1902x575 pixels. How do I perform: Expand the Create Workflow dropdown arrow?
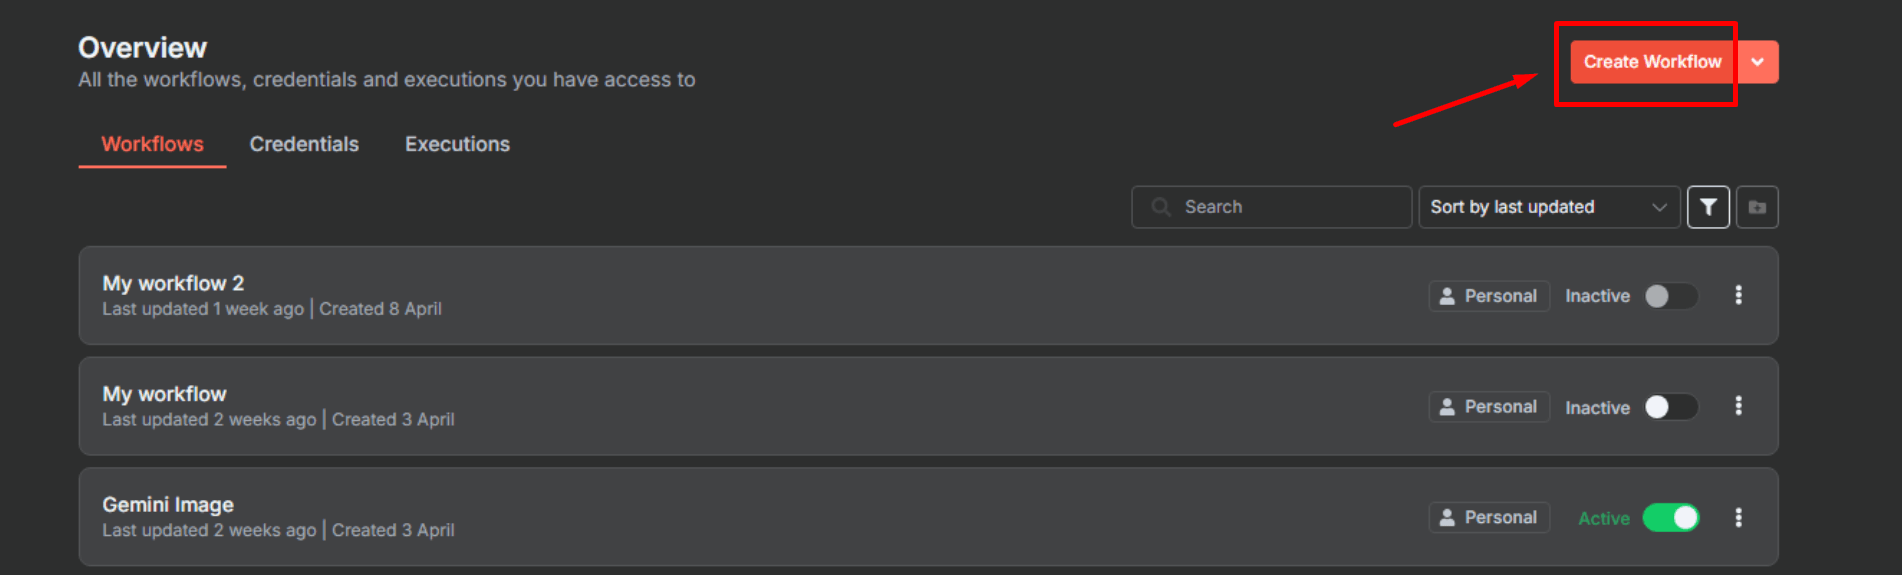[x=1757, y=62]
